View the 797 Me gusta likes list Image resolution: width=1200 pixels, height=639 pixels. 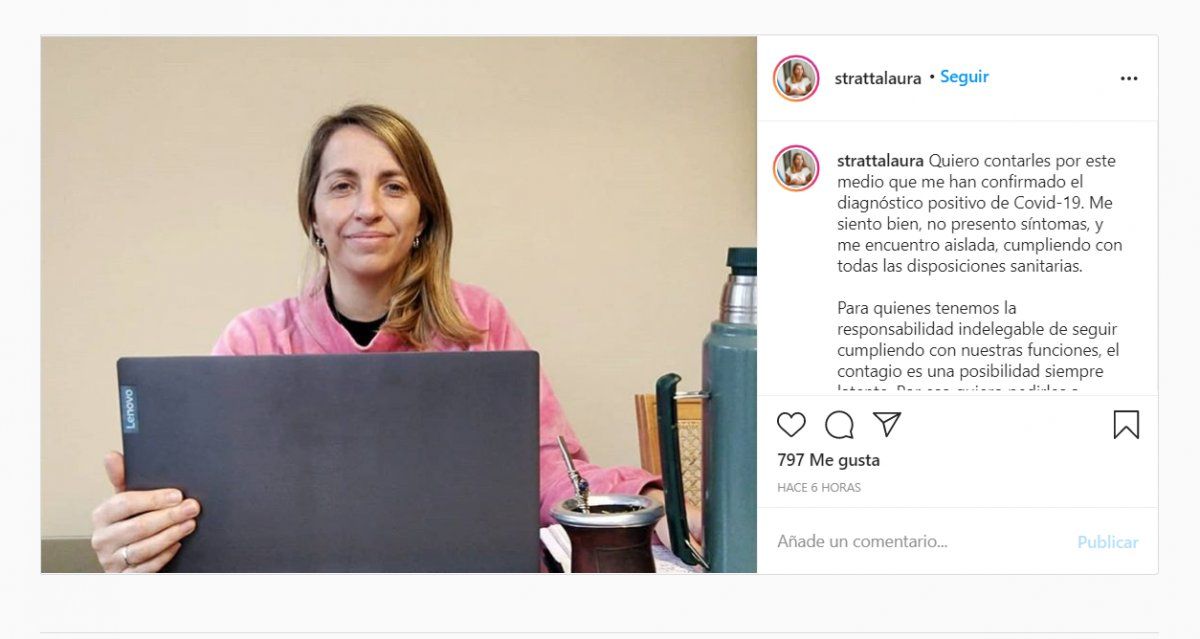[x=829, y=460]
